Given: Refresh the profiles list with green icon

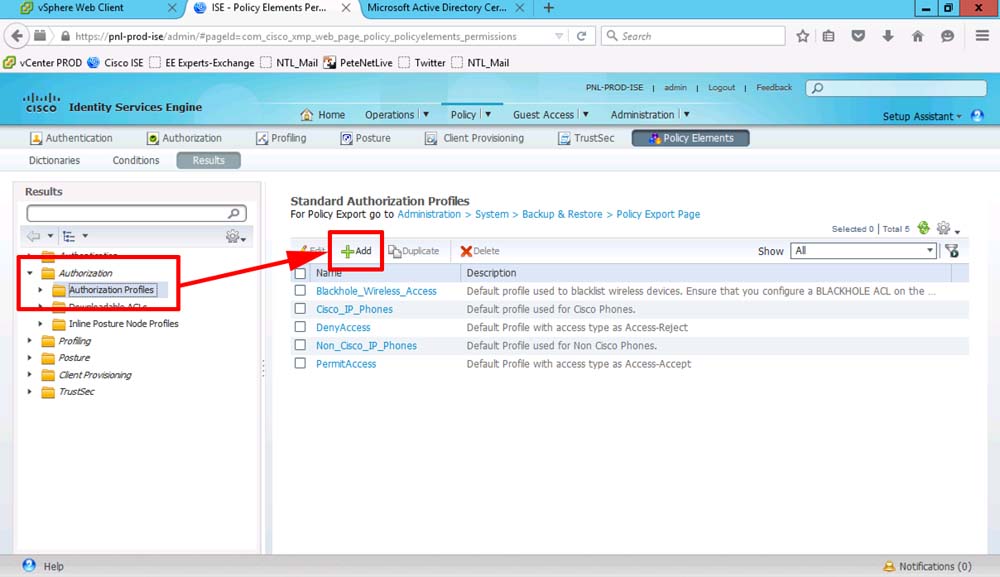Looking at the screenshot, I should click(923, 228).
